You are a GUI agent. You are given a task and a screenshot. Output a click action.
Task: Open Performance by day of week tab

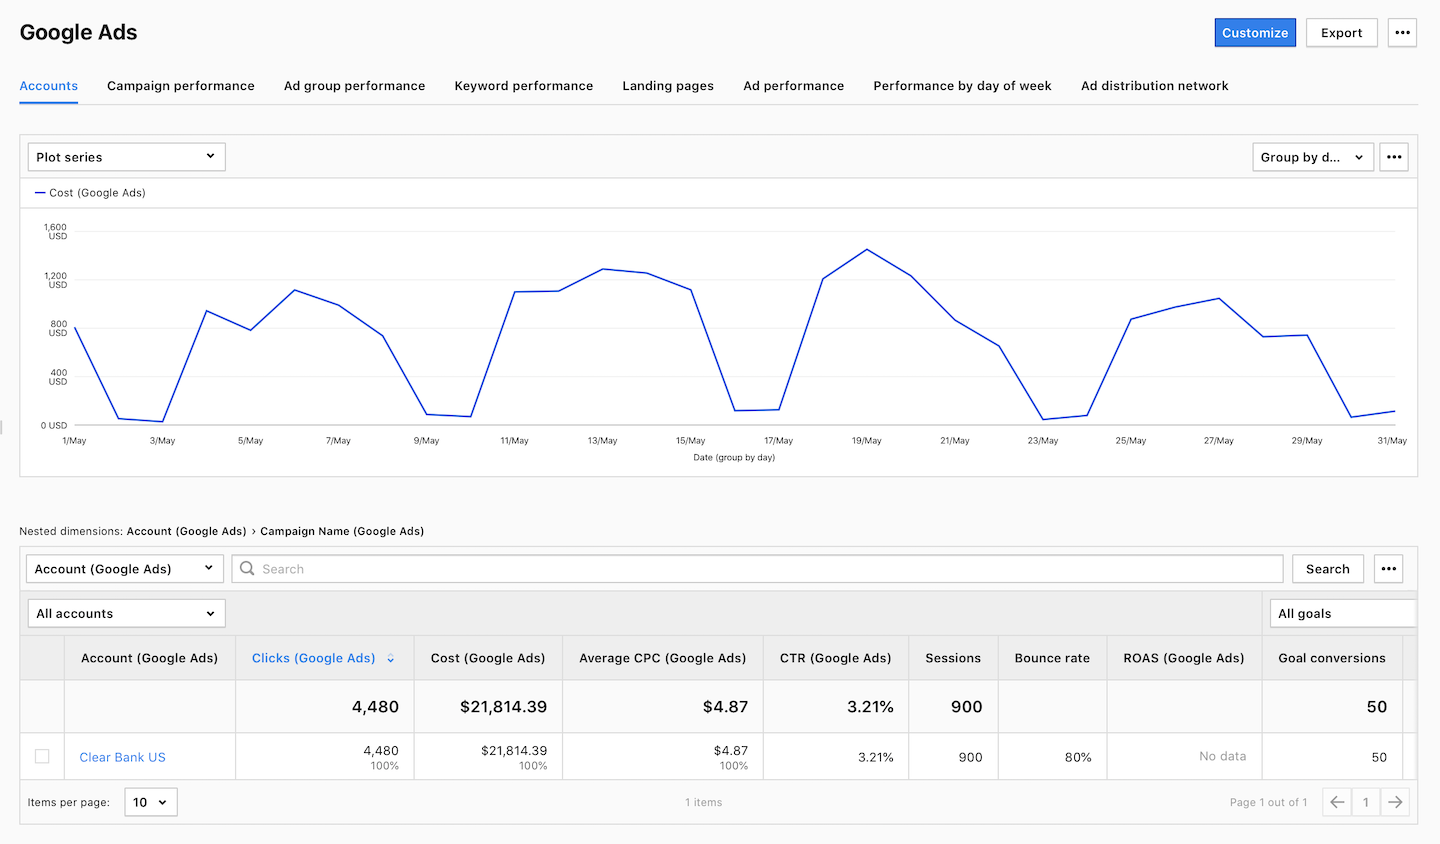(x=962, y=86)
